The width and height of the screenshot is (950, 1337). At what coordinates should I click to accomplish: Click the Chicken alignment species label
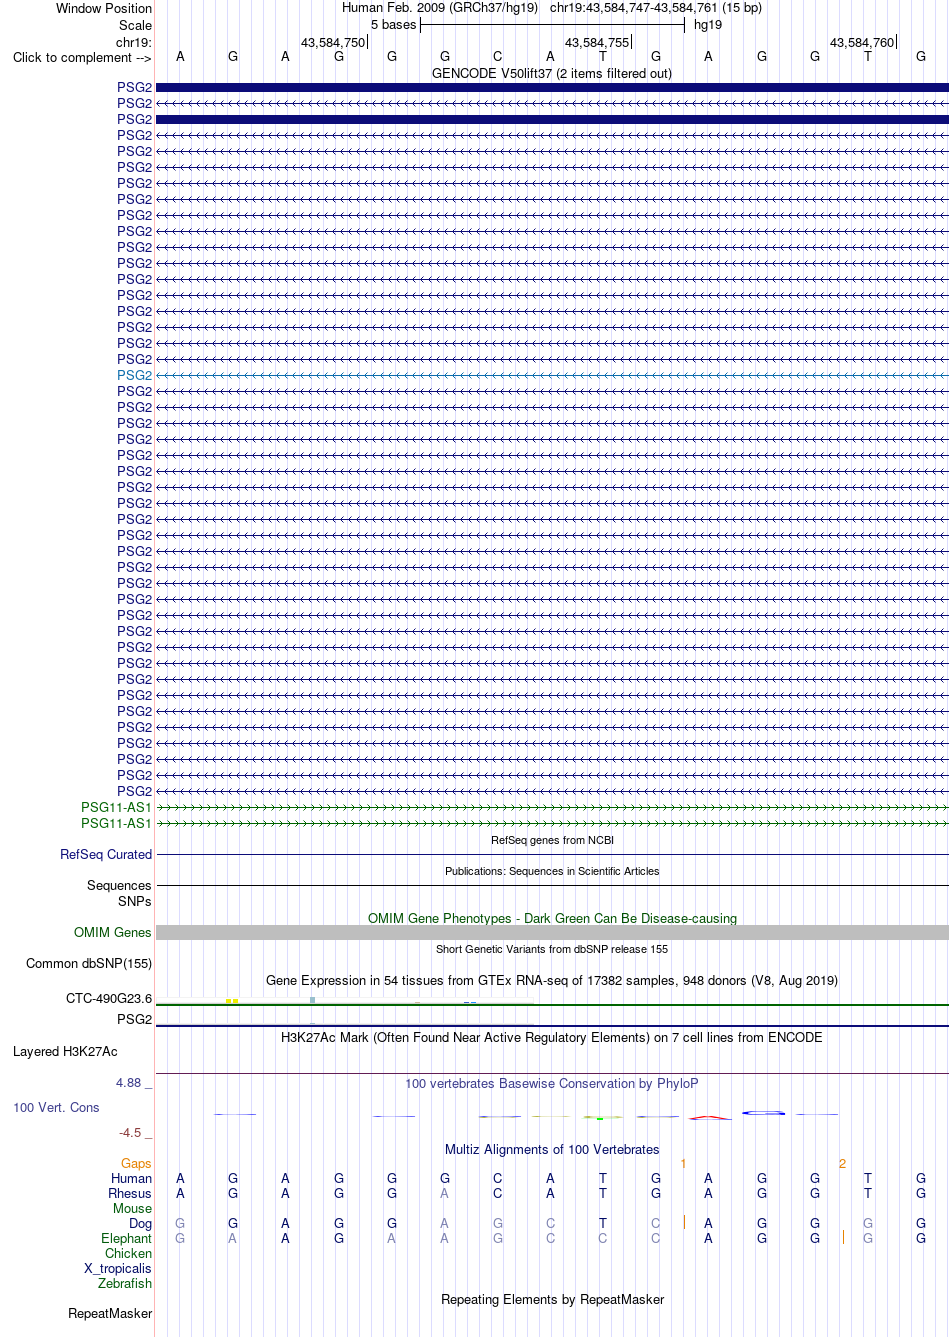click(x=128, y=1253)
